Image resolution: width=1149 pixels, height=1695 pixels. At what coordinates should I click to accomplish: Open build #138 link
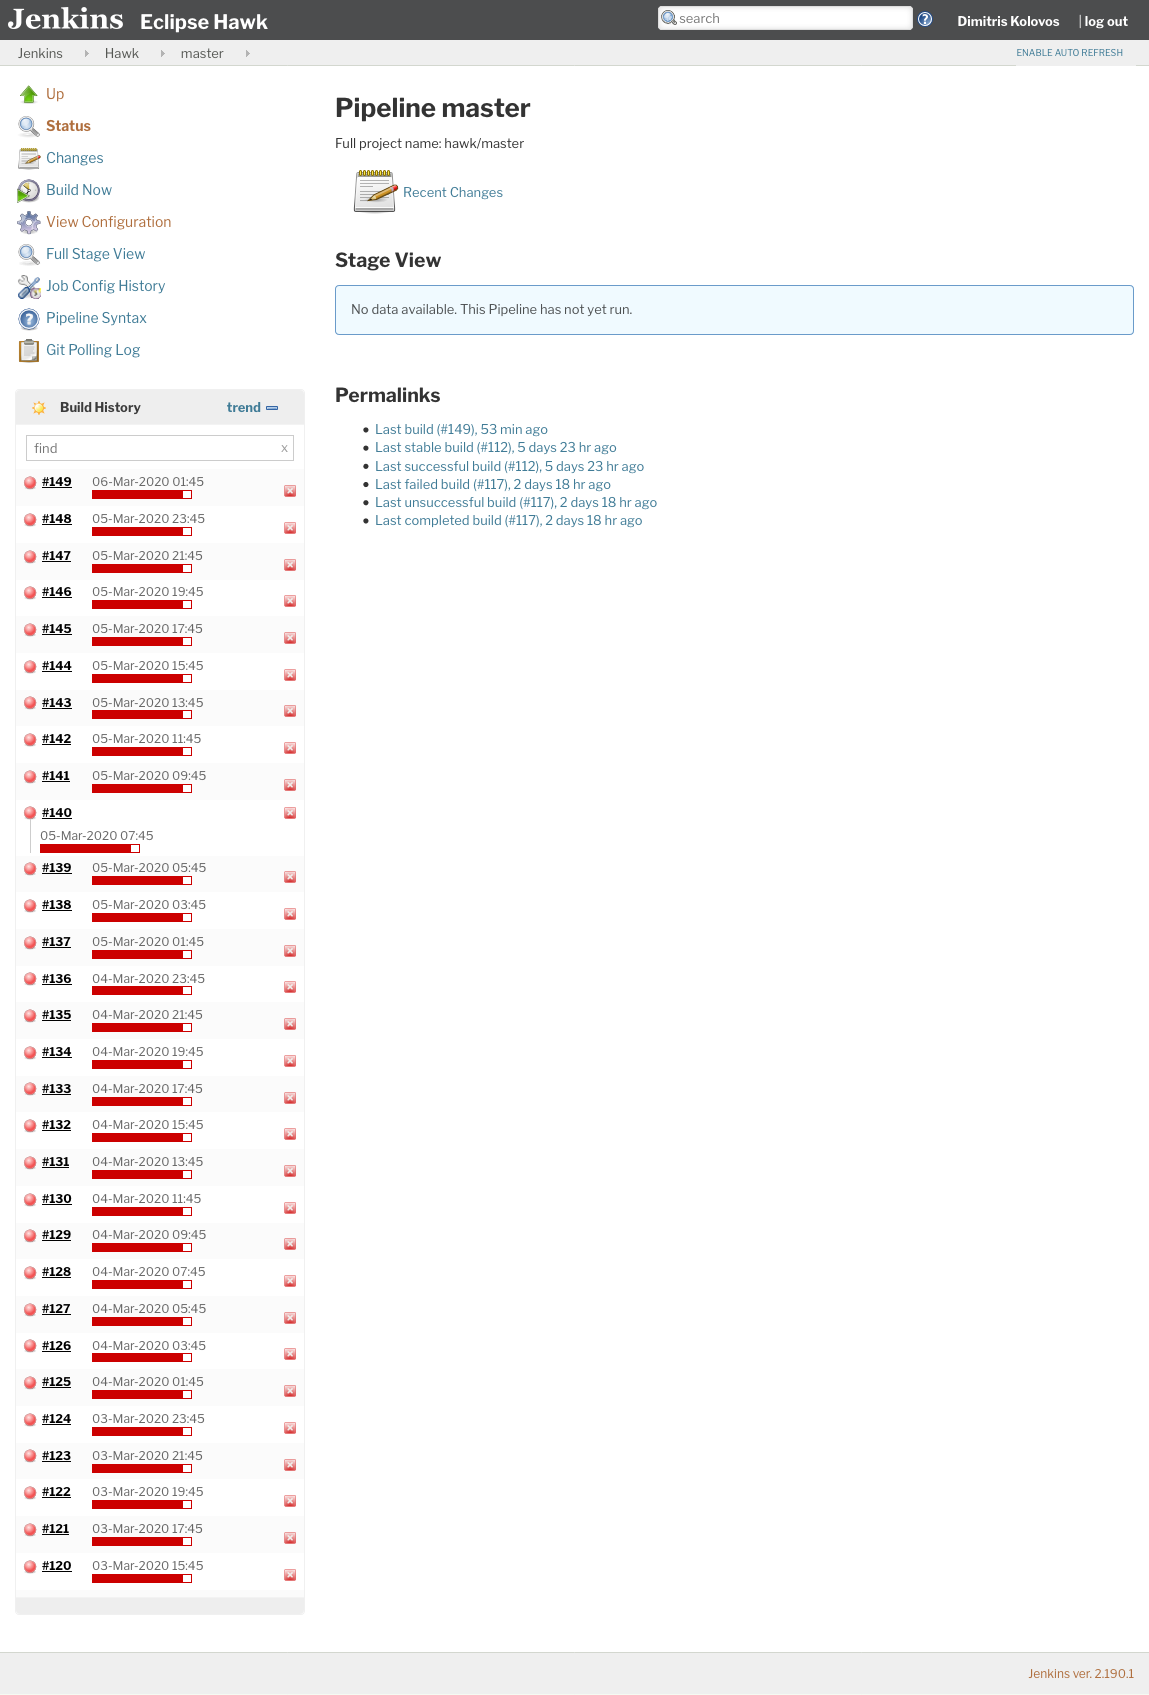(57, 905)
